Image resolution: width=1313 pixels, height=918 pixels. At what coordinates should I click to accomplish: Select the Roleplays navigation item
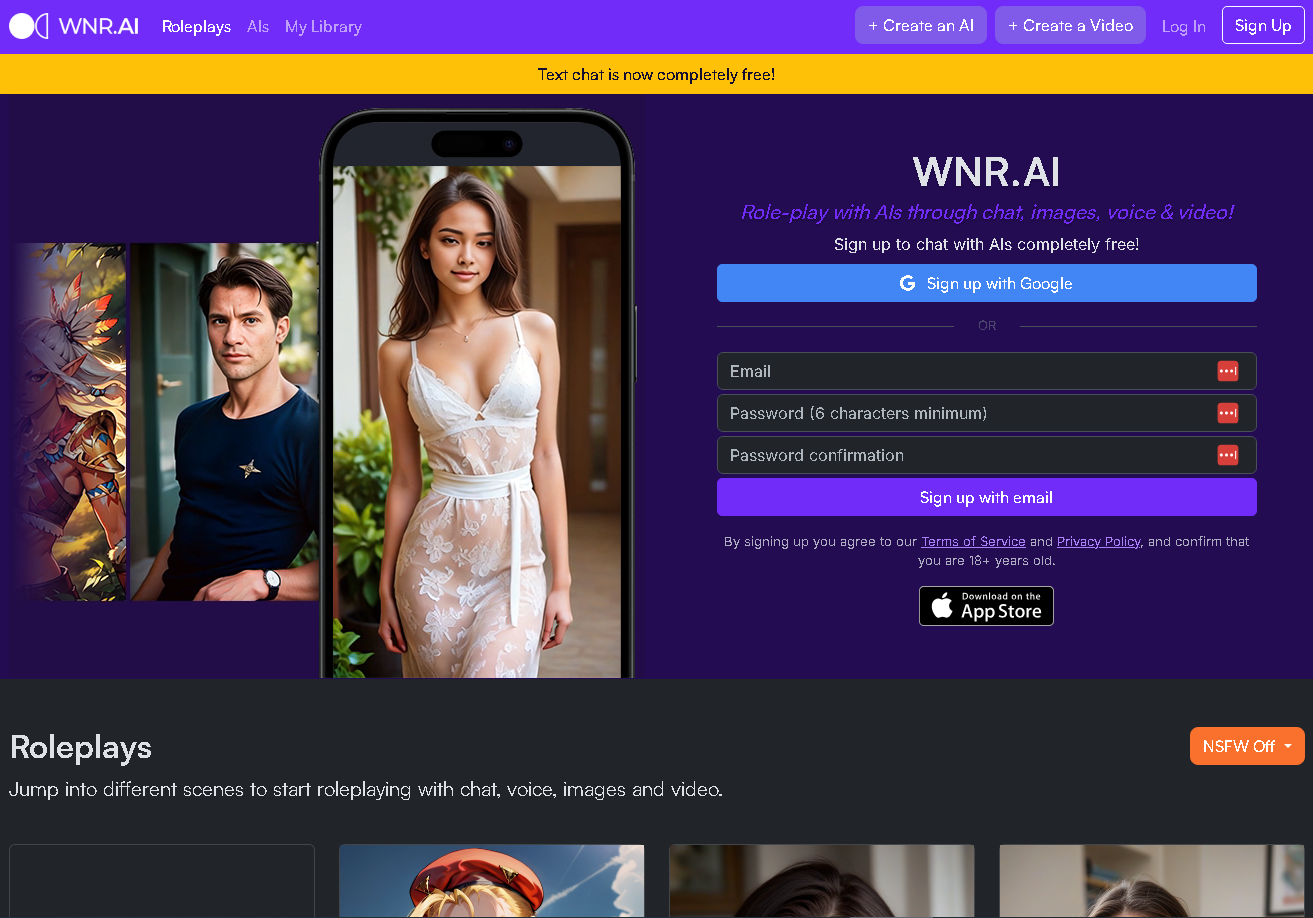(196, 26)
